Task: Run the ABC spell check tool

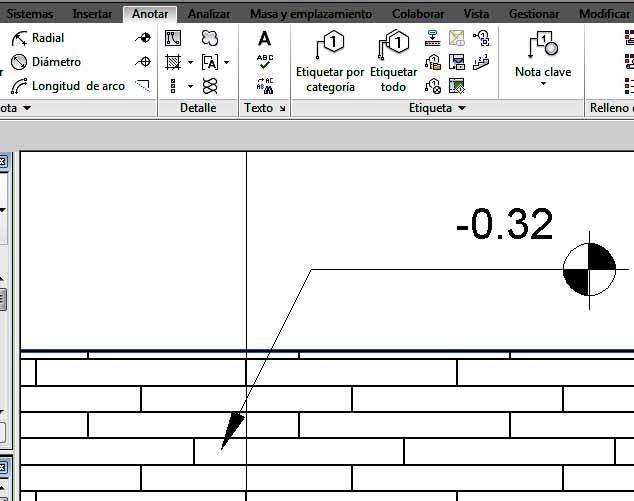Action: [x=264, y=62]
